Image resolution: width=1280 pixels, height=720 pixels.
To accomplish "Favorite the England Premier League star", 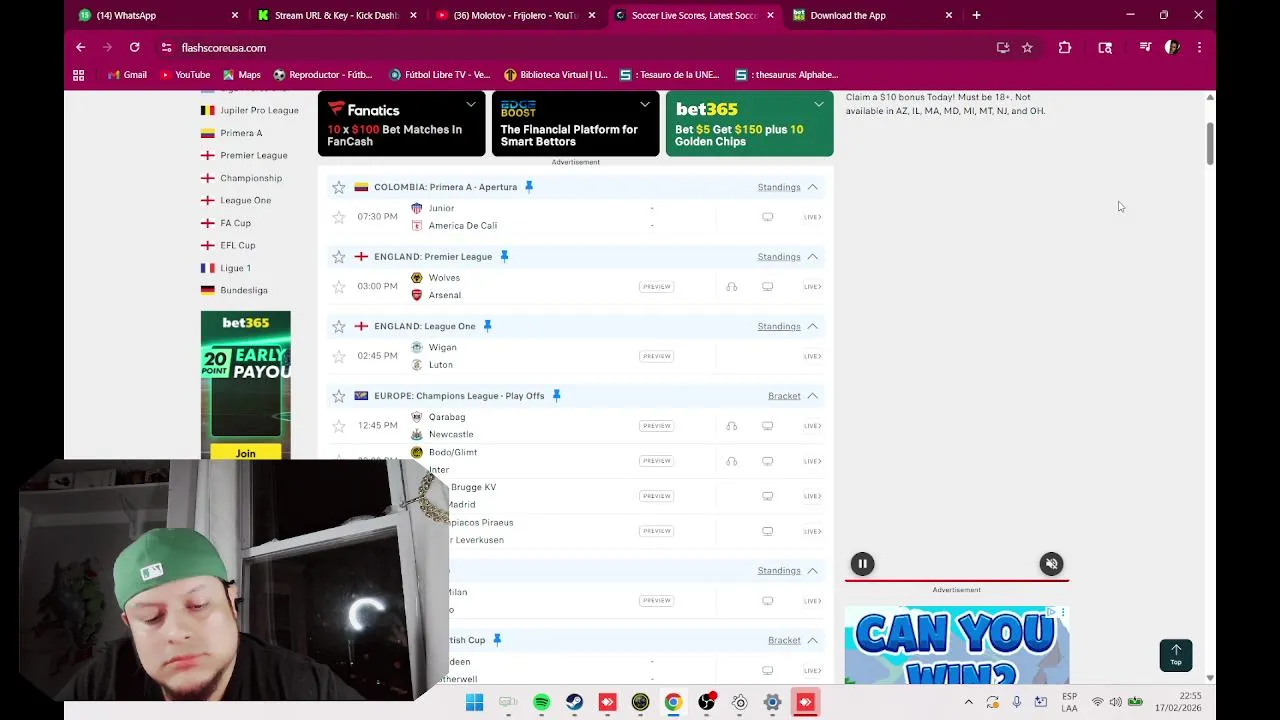I will (x=339, y=257).
